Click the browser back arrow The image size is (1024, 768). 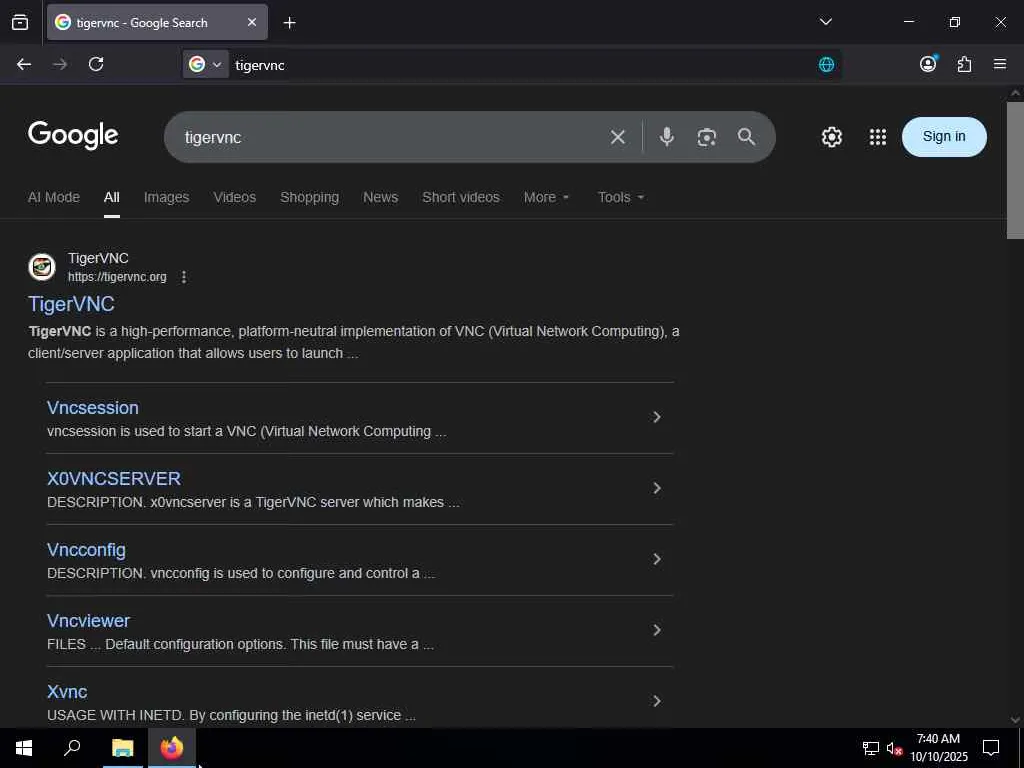point(24,64)
